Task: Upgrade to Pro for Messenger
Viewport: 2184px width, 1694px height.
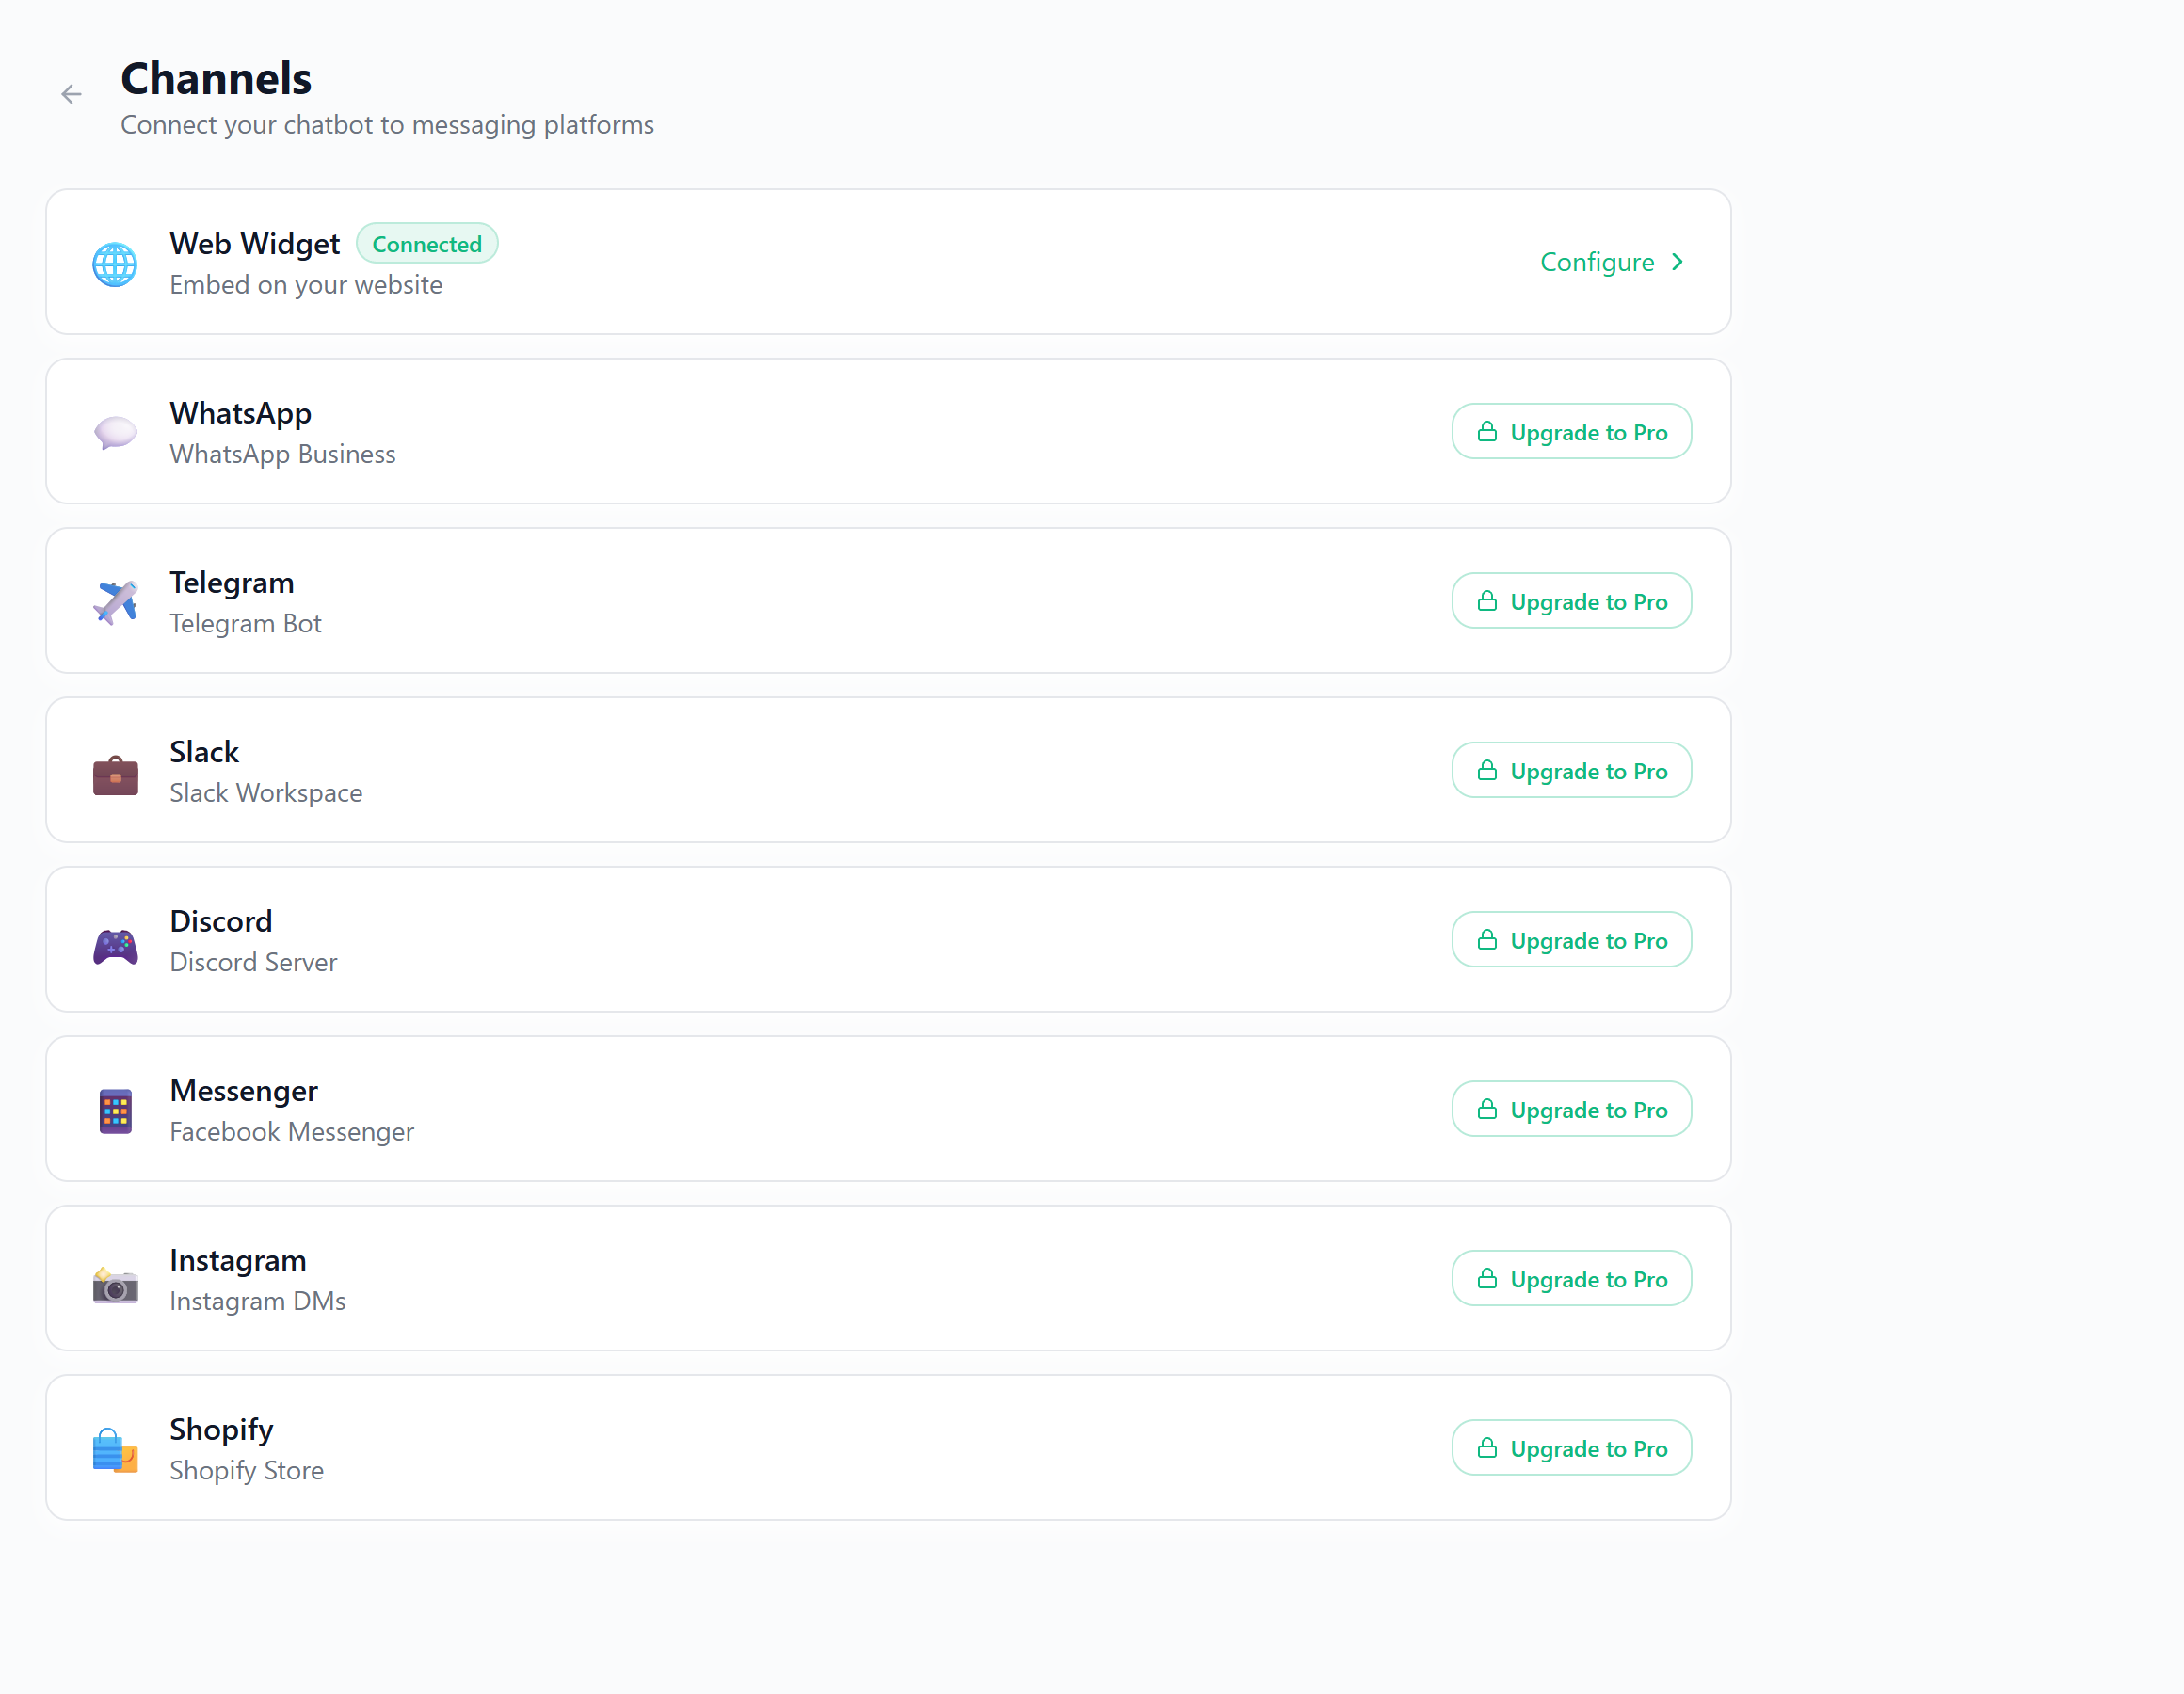Action: (1571, 1109)
